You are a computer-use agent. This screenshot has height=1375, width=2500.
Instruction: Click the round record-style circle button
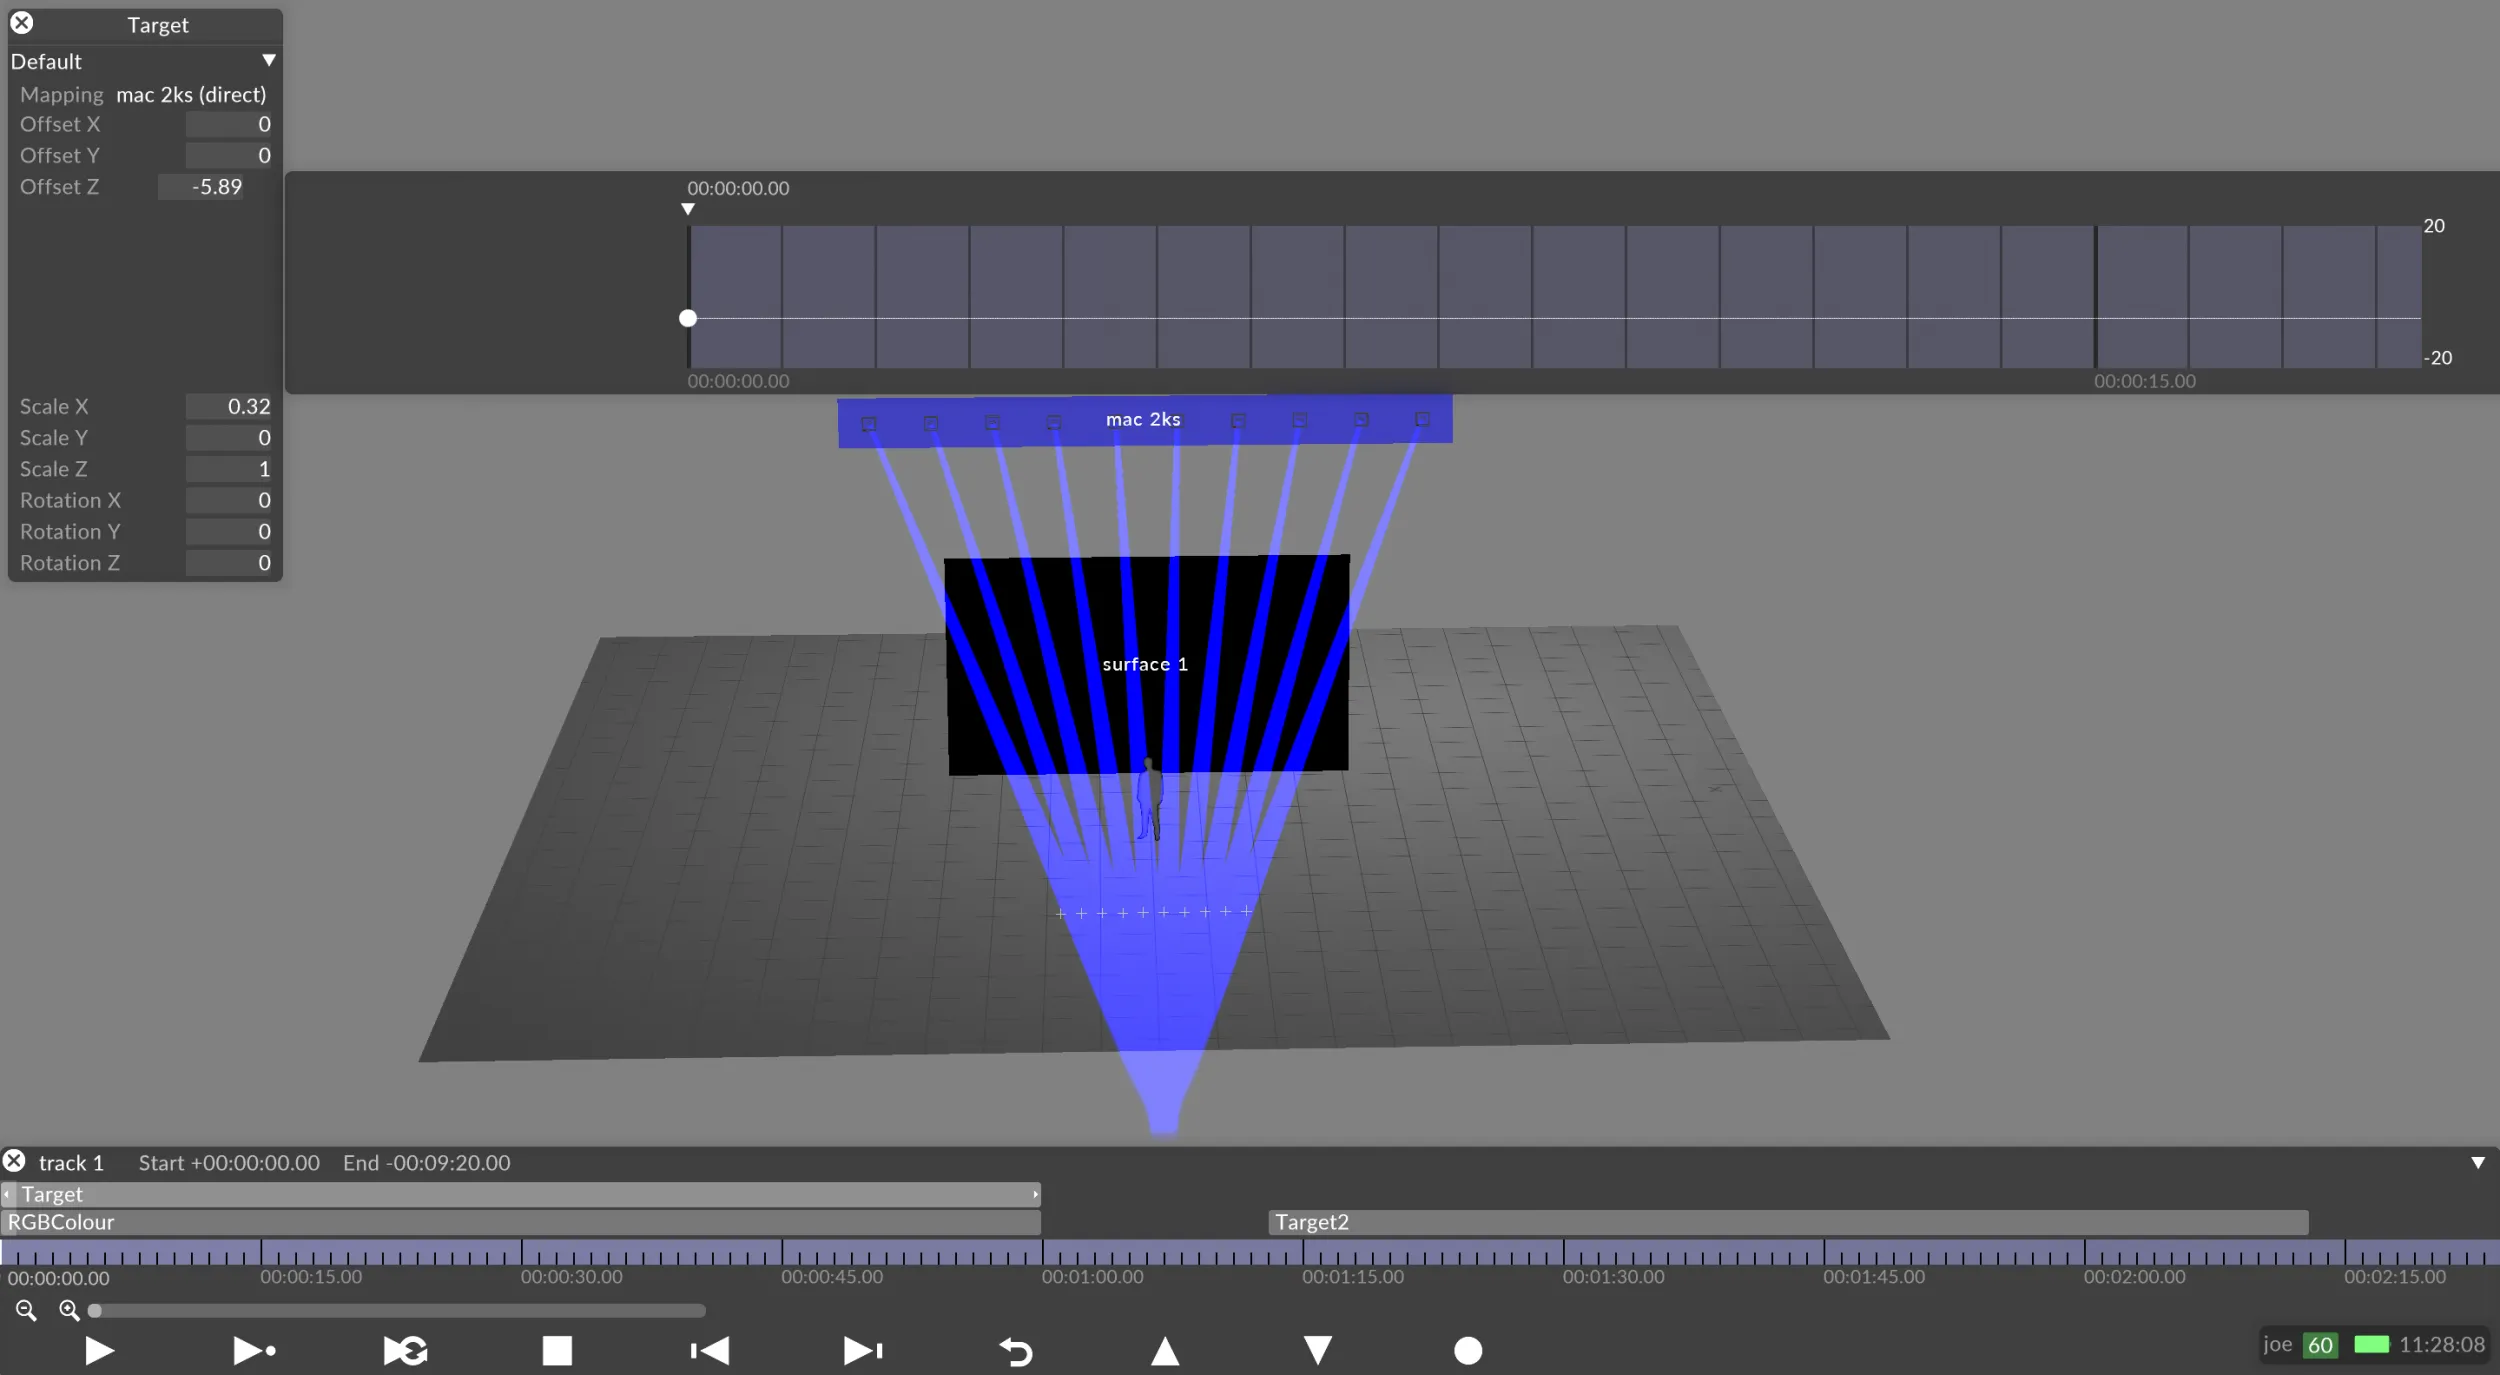coord(1467,1351)
